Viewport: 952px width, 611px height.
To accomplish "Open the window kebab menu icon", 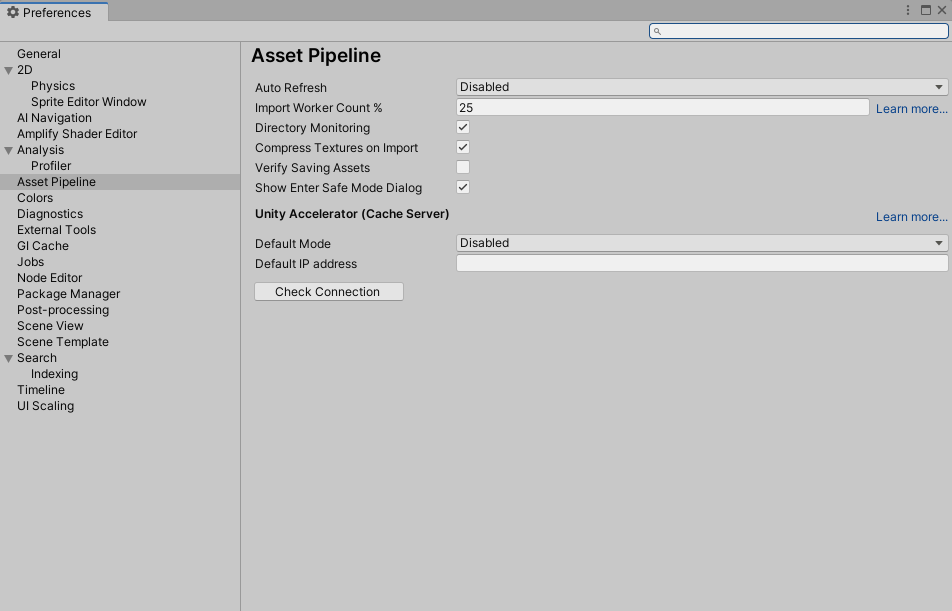I will point(908,10).
